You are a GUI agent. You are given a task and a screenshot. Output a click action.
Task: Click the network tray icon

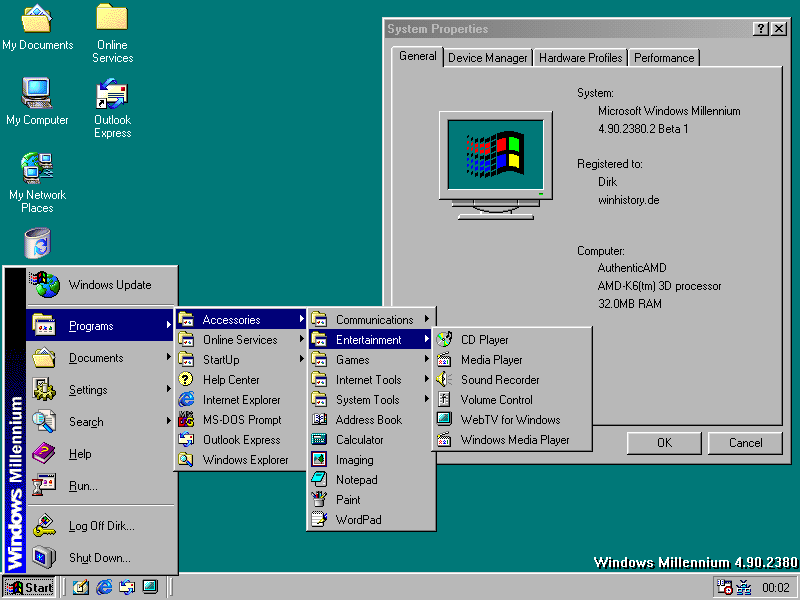click(744, 587)
